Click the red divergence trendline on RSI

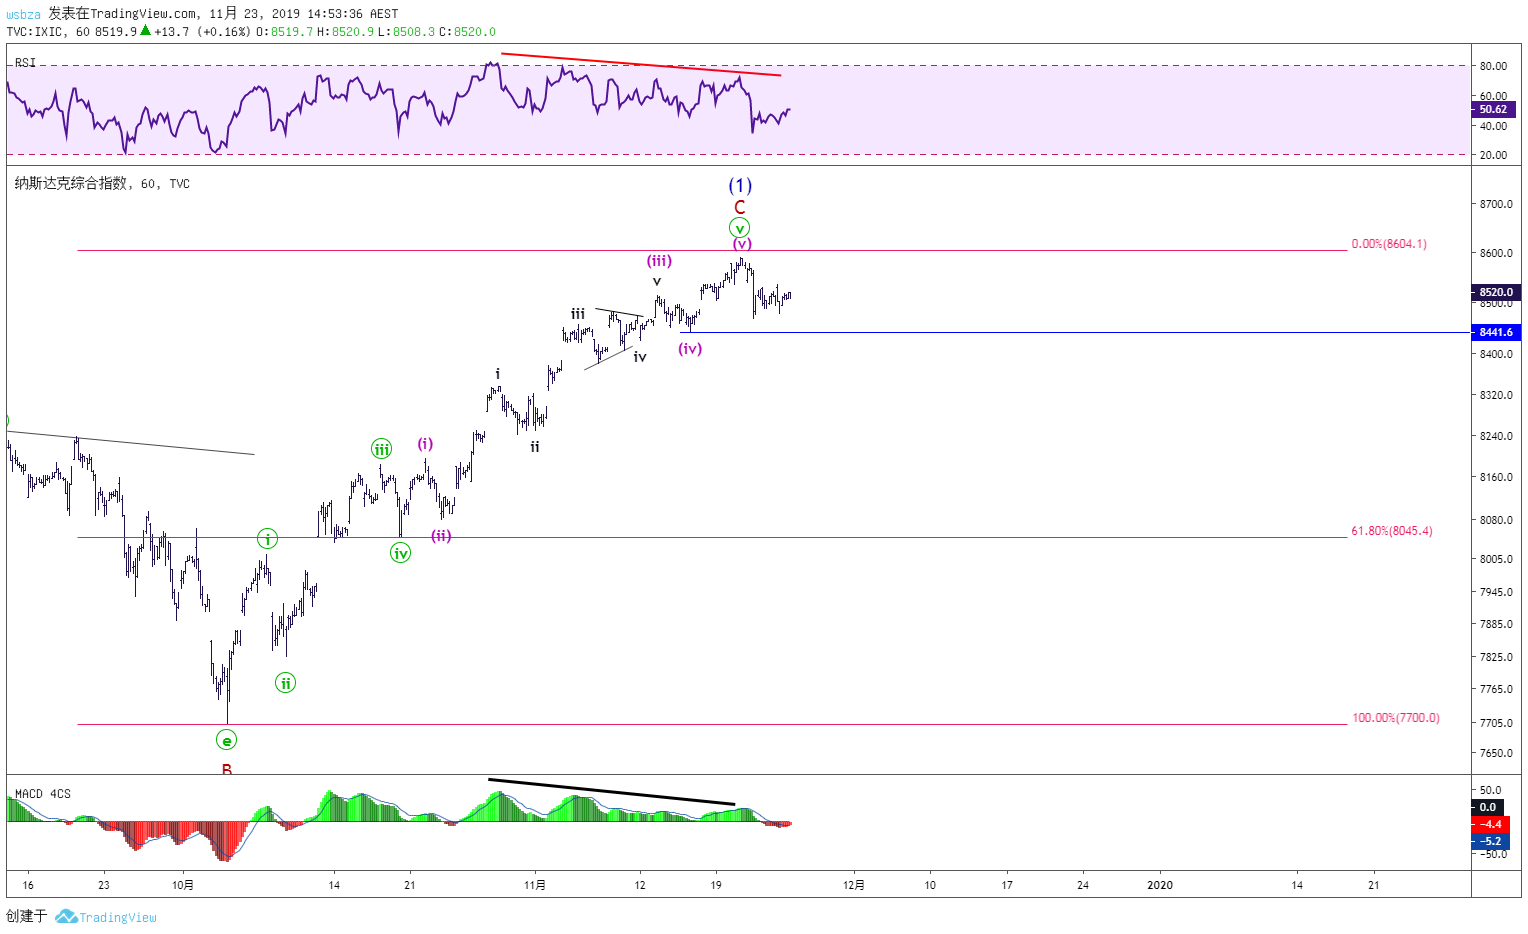click(x=641, y=64)
